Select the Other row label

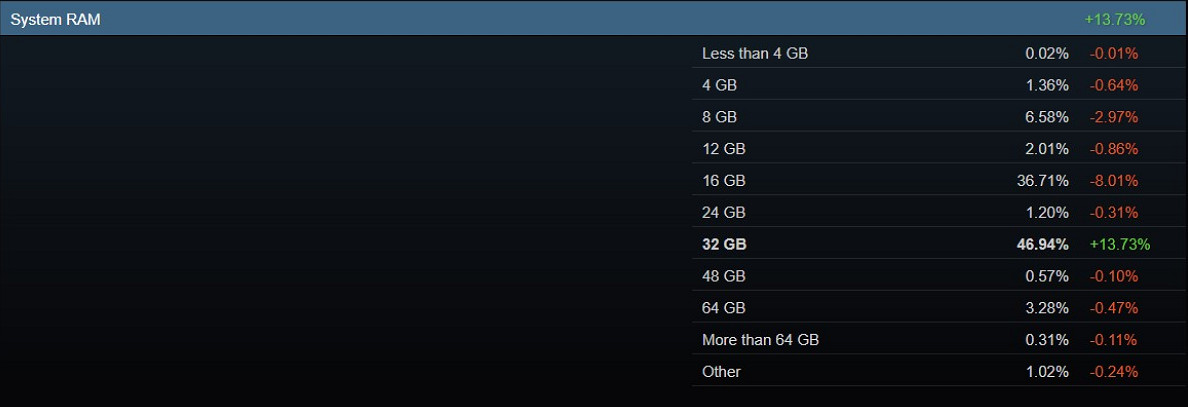[x=721, y=372]
